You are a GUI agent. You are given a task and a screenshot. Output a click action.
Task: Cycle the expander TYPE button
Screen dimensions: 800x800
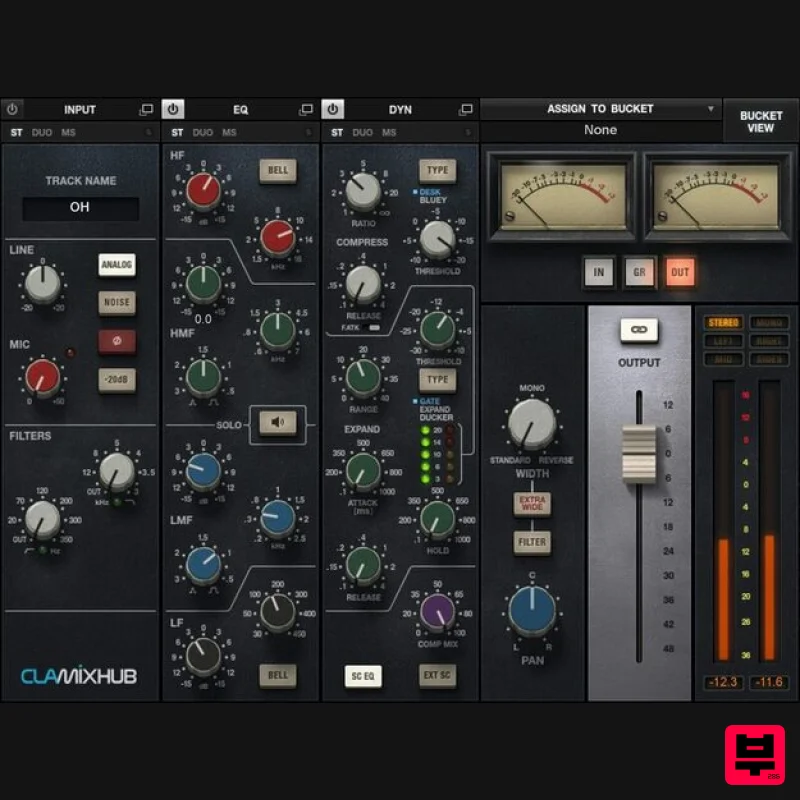(x=437, y=380)
